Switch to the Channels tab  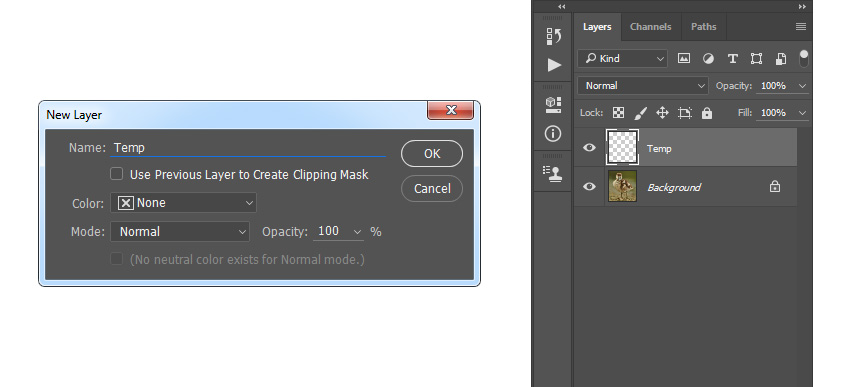(651, 27)
